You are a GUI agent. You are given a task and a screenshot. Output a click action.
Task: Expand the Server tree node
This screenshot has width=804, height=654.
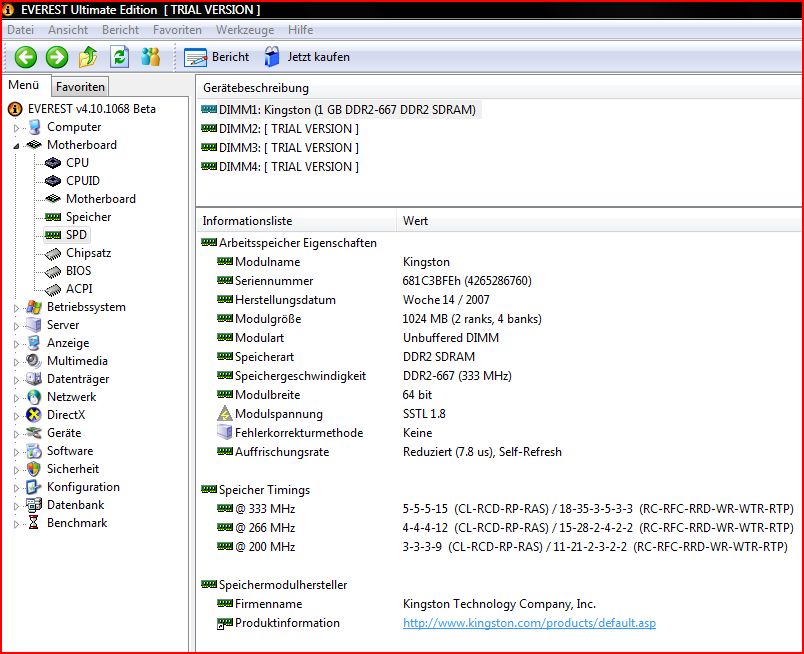point(16,326)
